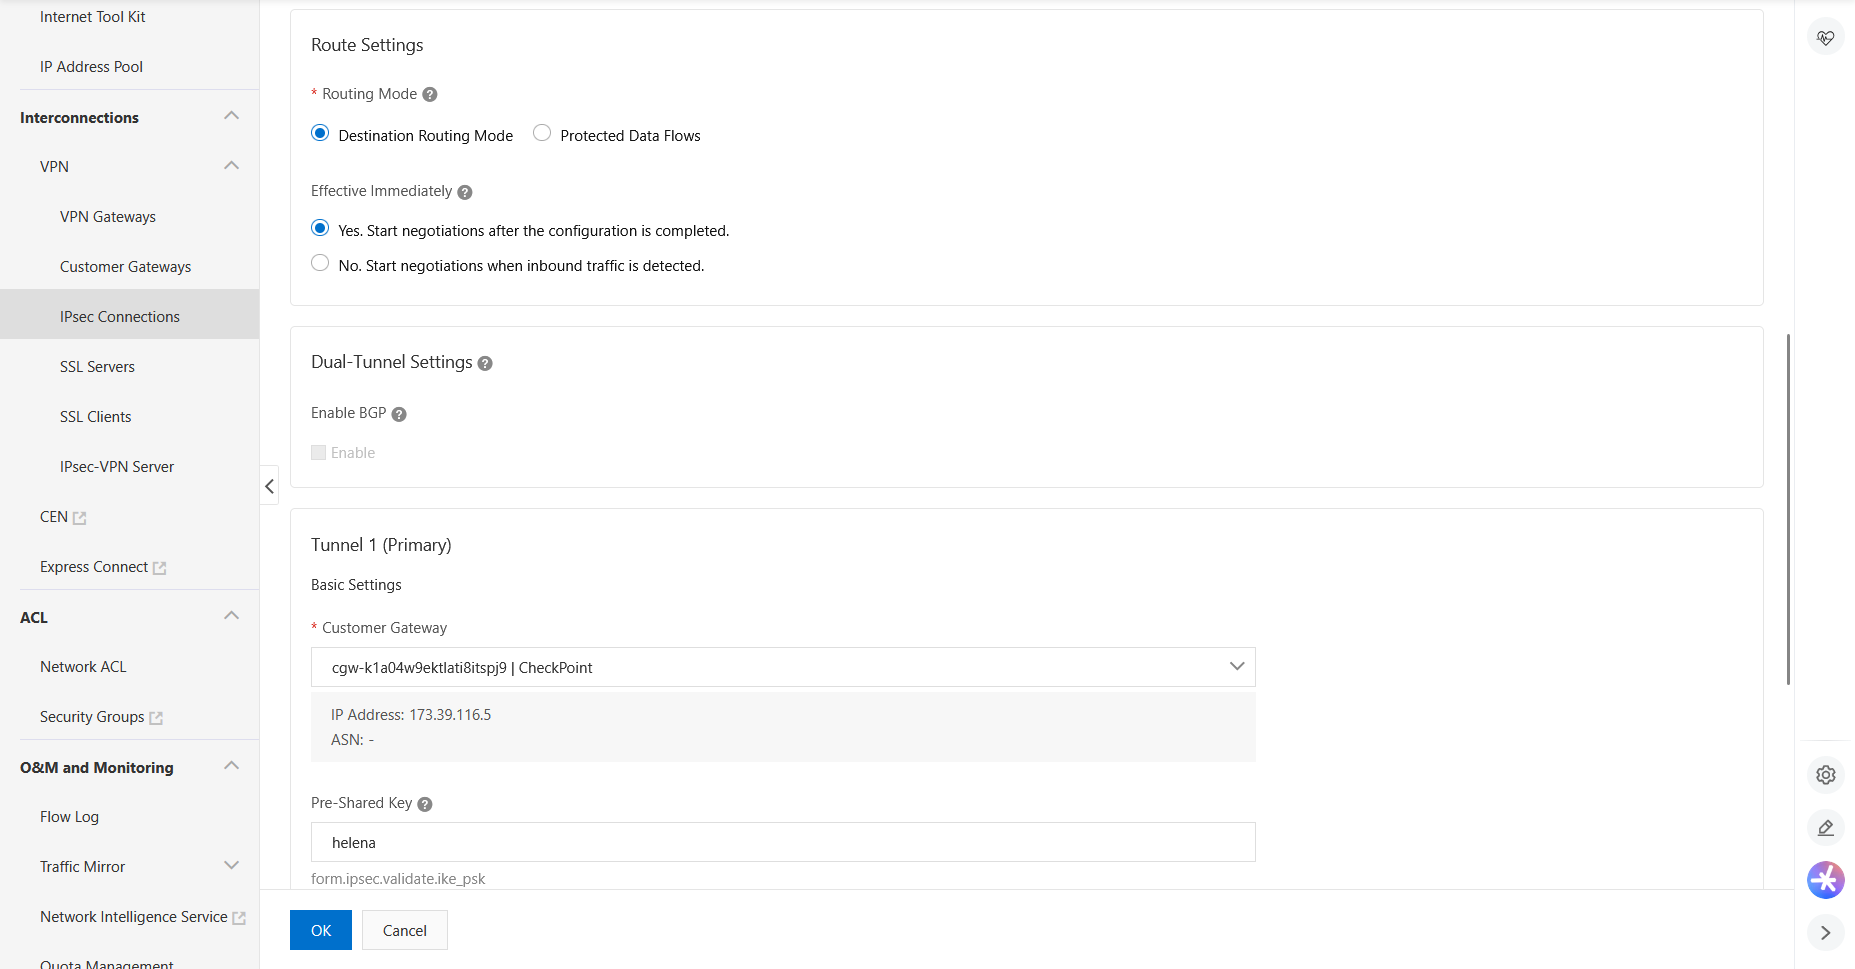
Task: Open the AI assistant icon
Action: click(x=1826, y=880)
